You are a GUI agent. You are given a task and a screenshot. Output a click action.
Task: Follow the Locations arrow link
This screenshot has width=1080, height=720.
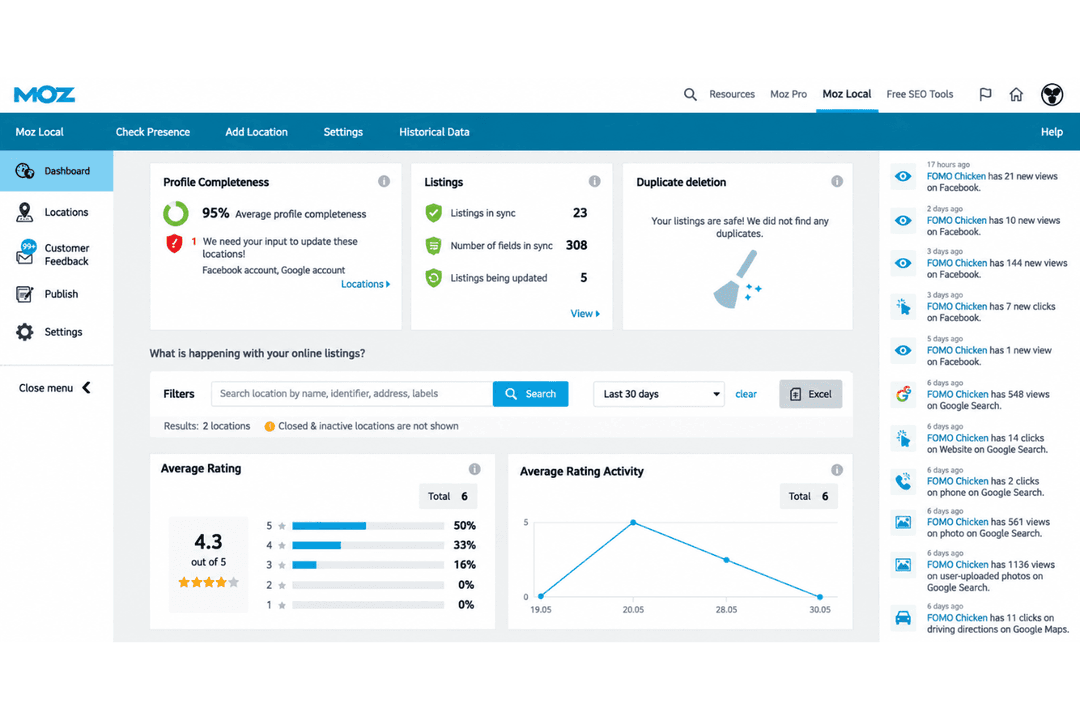[365, 284]
